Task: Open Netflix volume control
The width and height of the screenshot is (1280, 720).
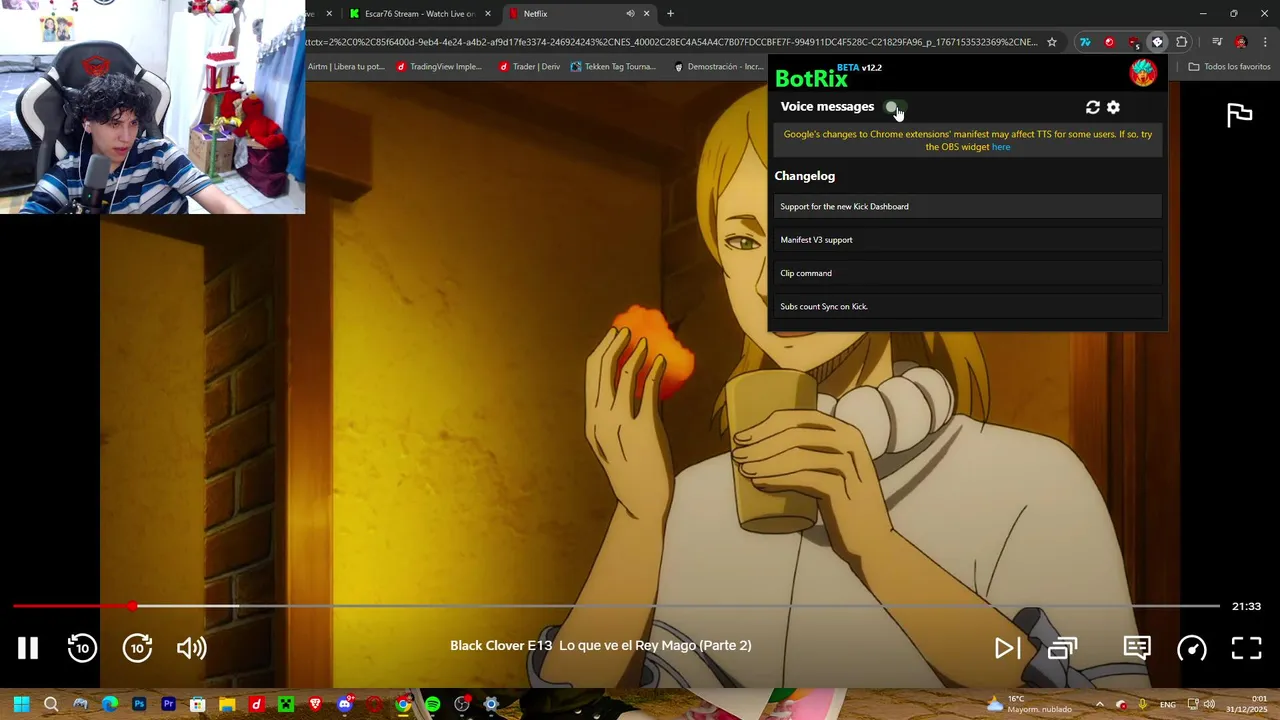Action: pos(191,648)
